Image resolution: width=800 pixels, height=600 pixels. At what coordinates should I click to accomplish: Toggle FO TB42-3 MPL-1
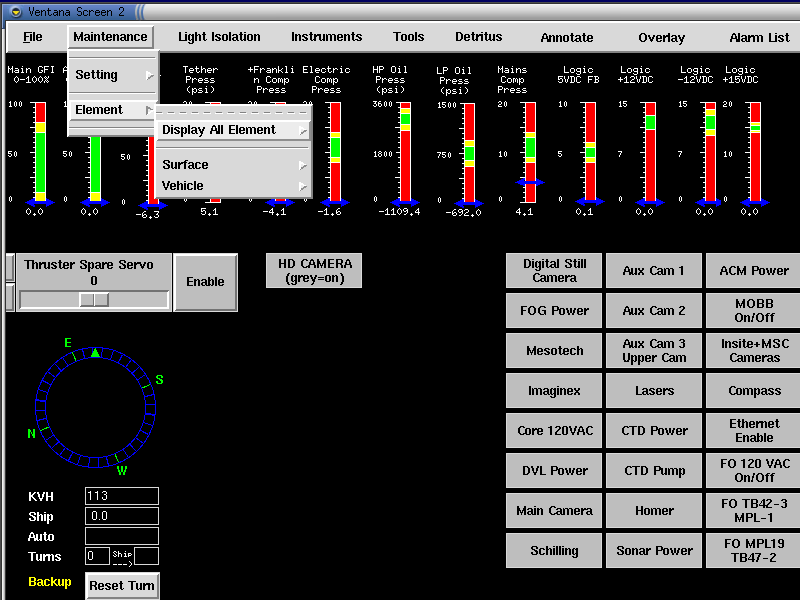754,510
